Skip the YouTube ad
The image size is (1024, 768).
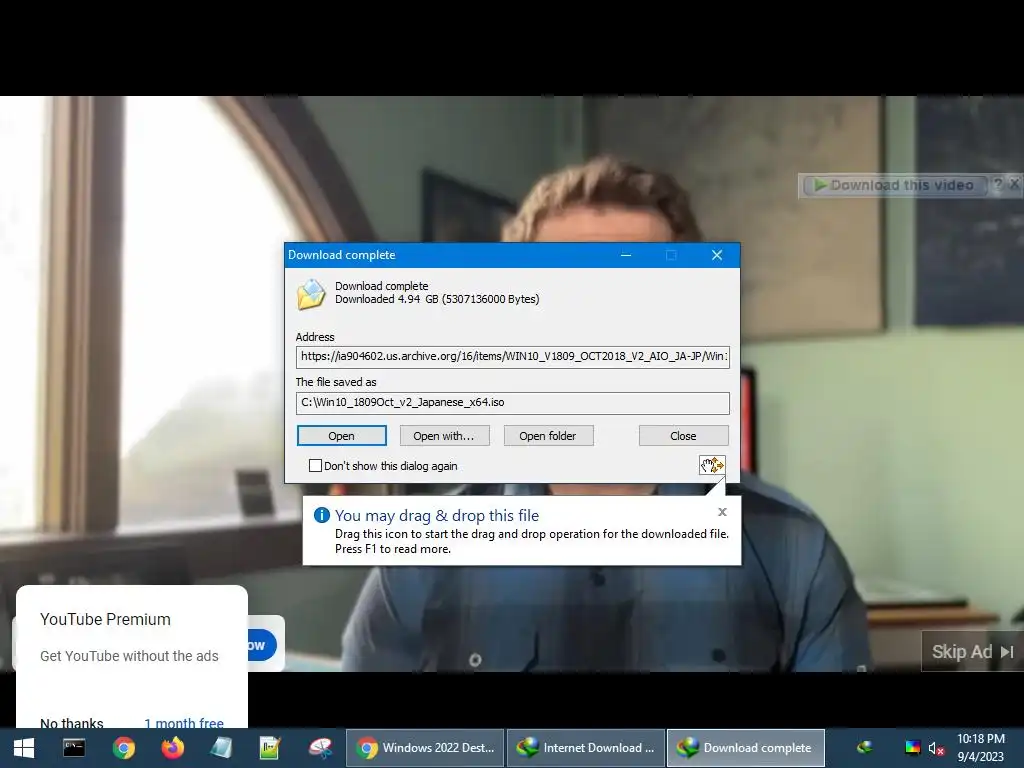pyautogui.click(x=972, y=651)
